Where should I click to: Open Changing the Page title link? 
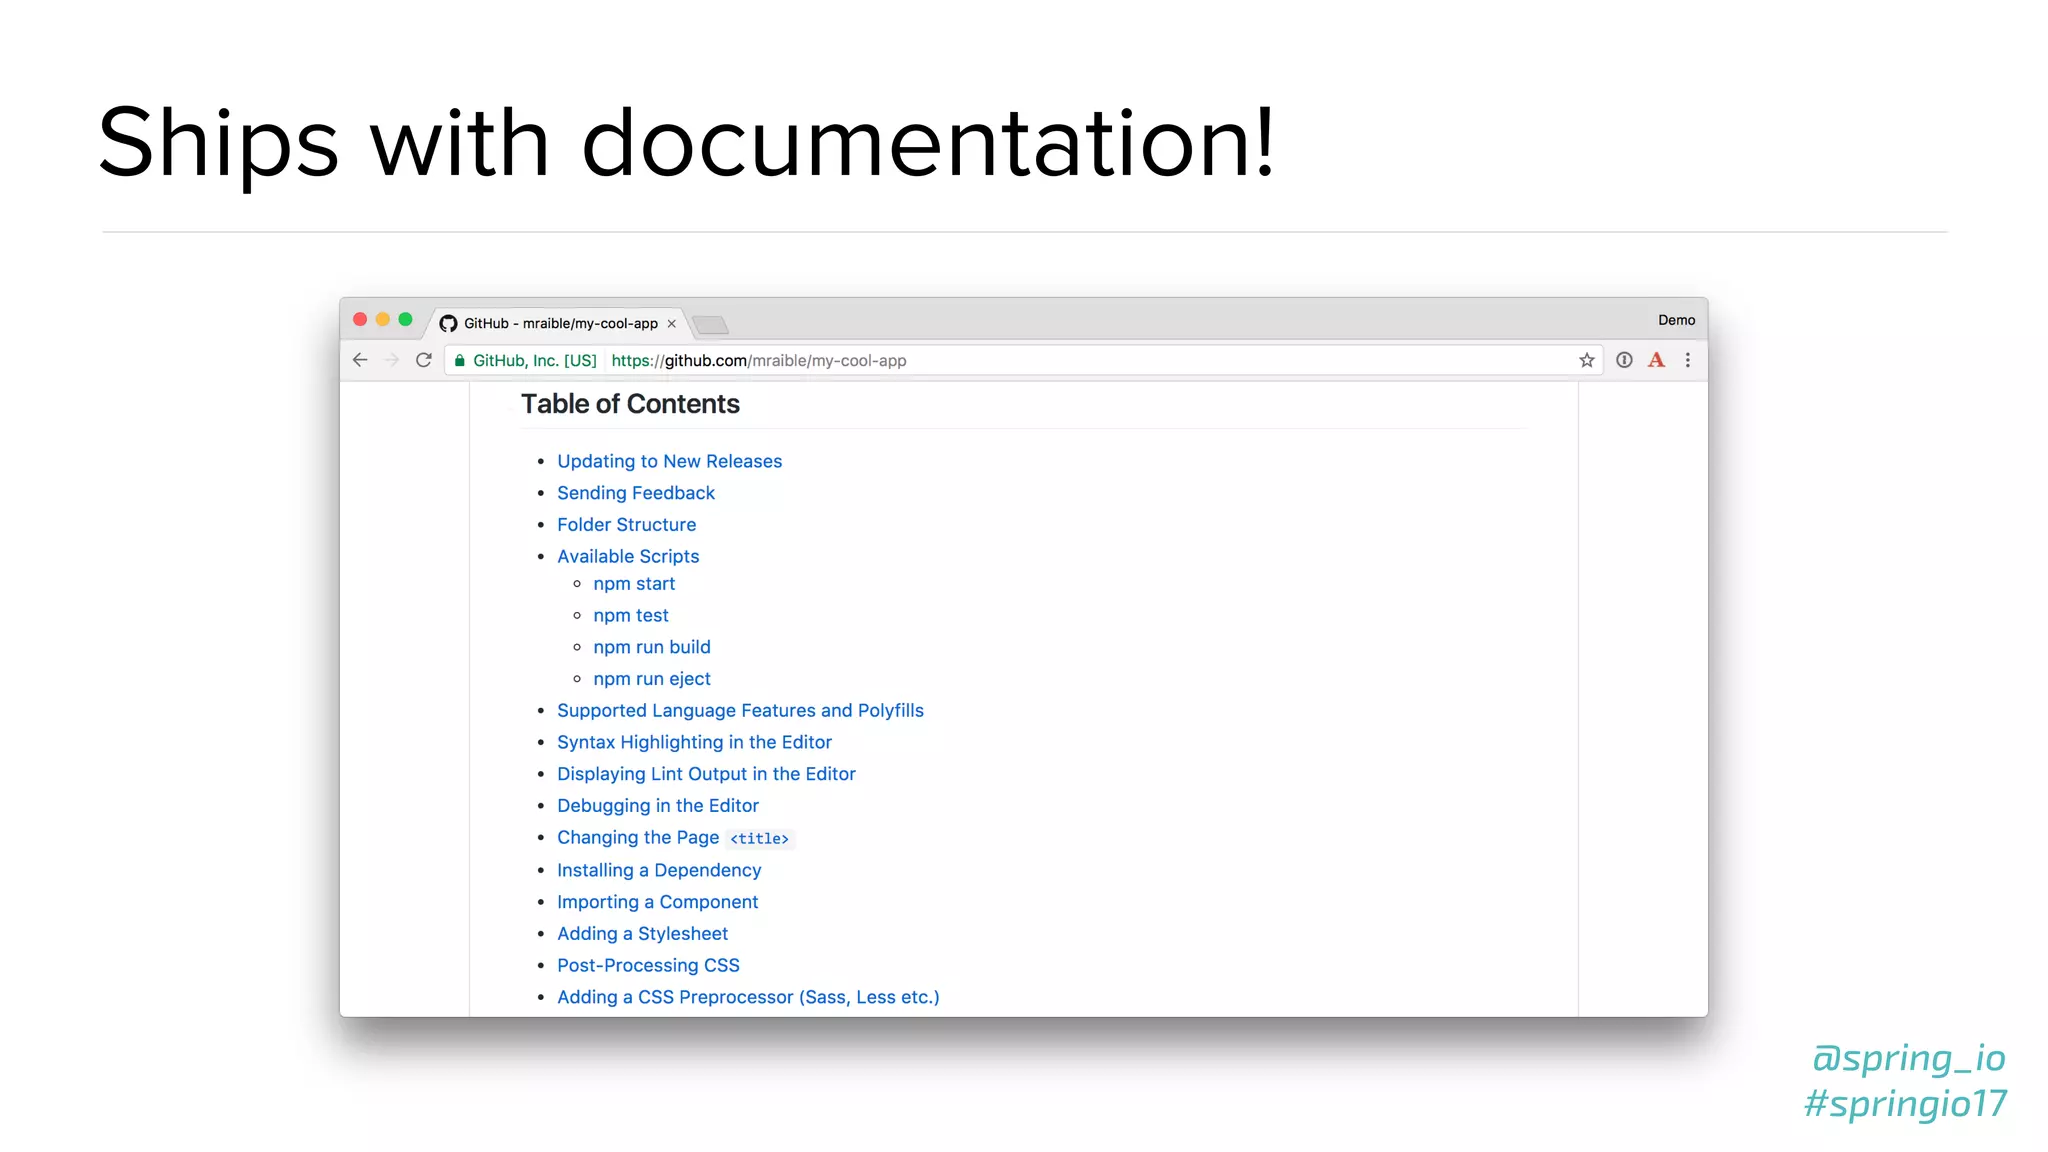pyautogui.click(x=675, y=838)
